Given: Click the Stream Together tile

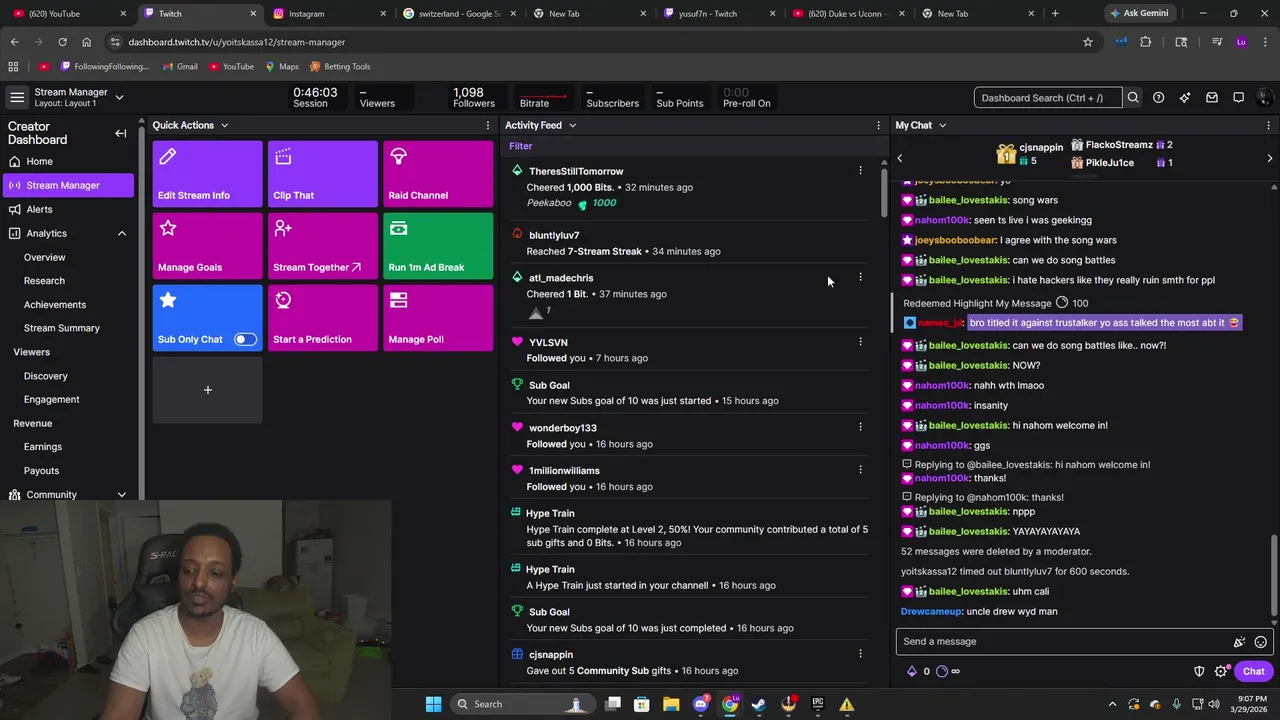Looking at the screenshot, I should coord(323,246).
